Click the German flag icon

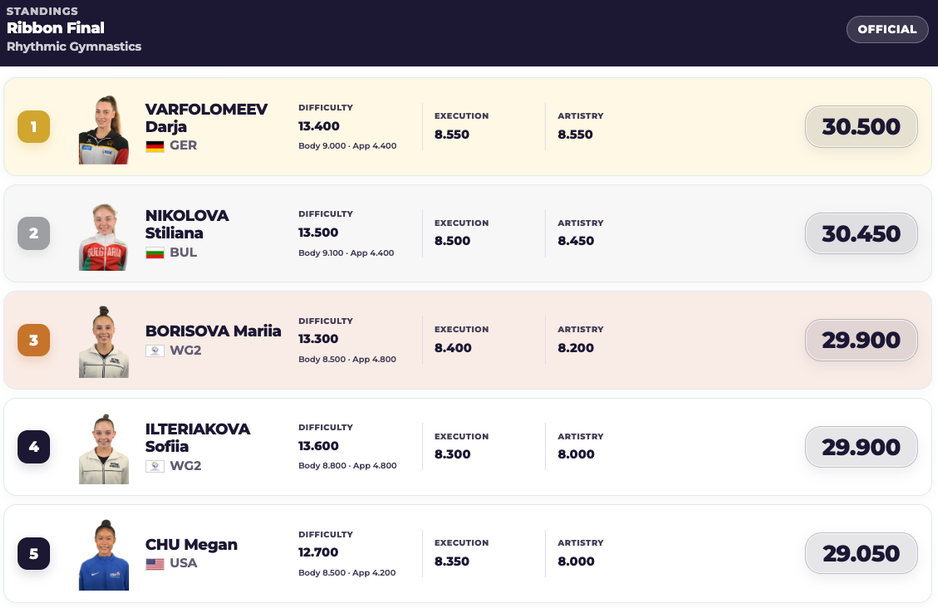coord(155,146)
